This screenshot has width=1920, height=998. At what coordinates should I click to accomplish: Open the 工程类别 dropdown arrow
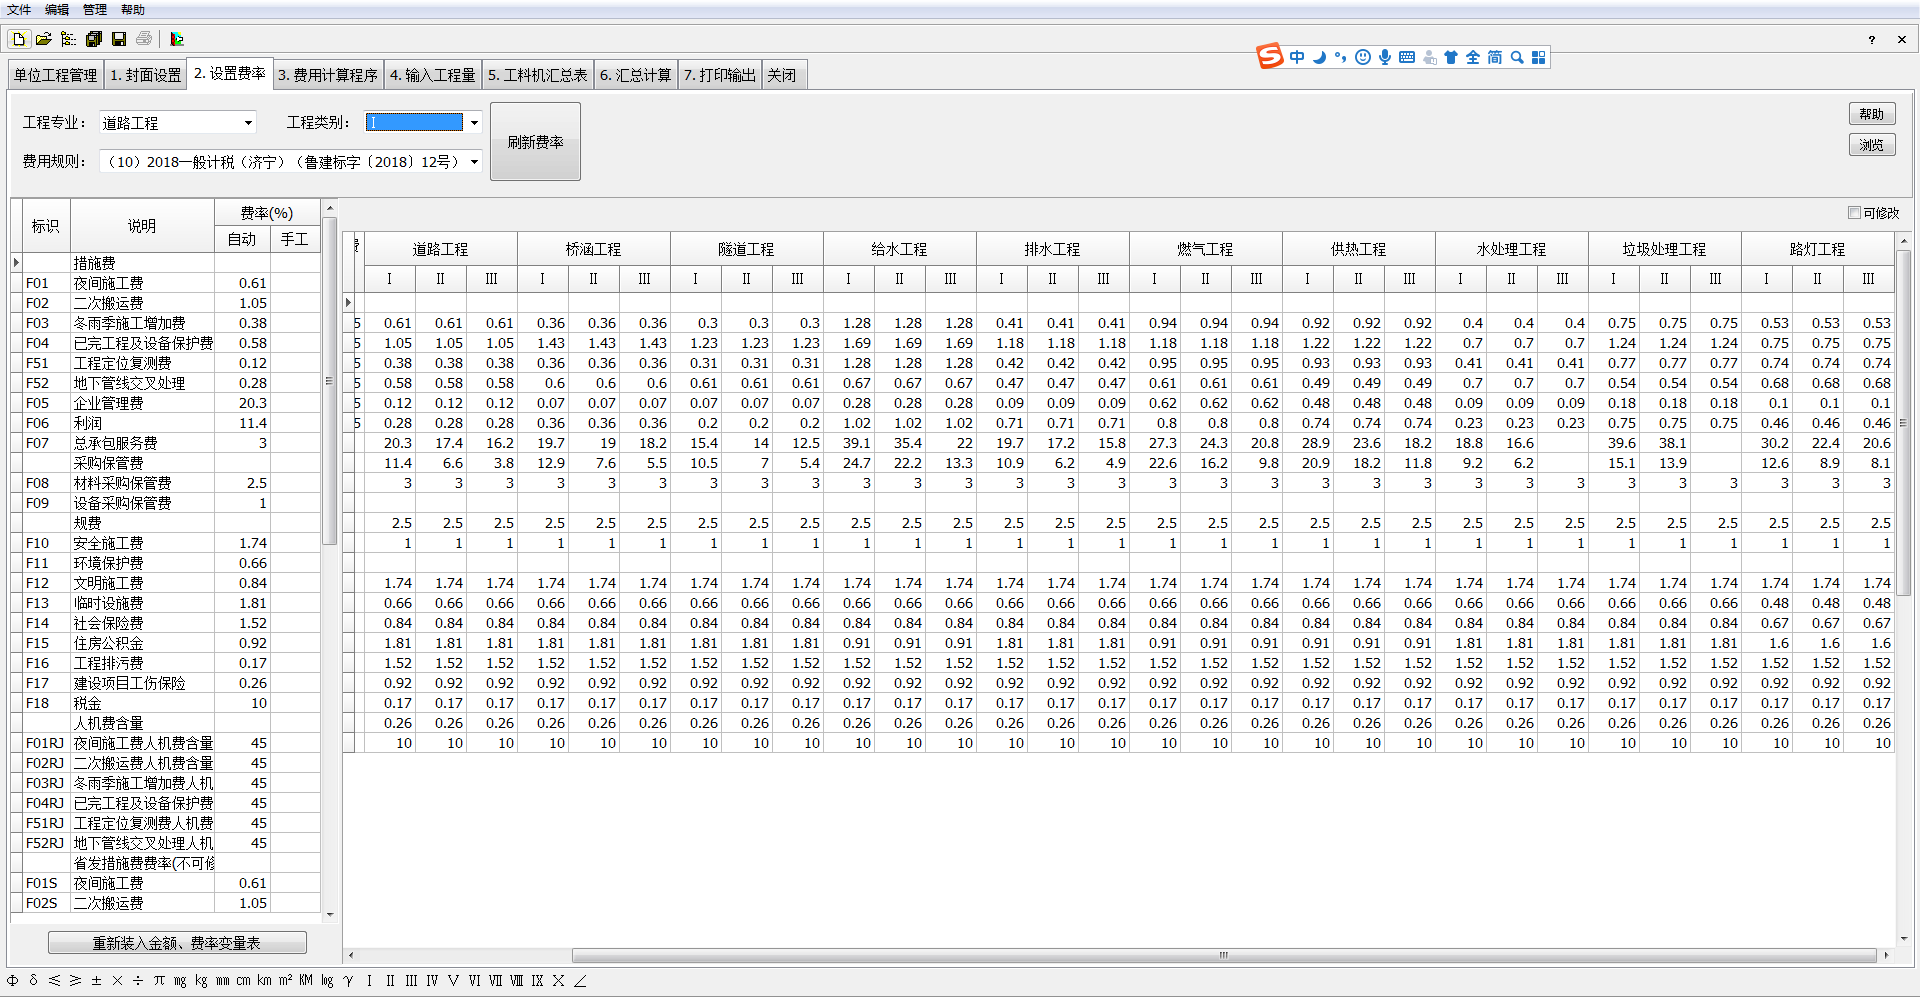474,123
